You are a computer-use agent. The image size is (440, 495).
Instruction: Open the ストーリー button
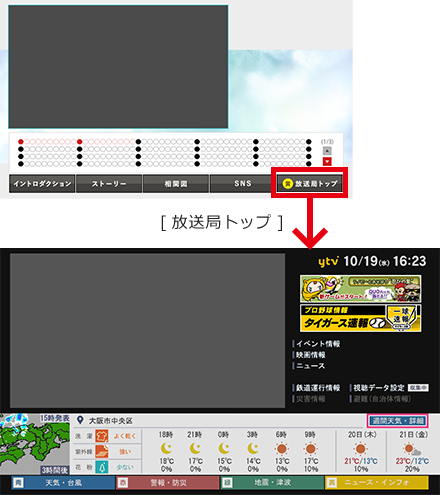[x=109, y=184]
